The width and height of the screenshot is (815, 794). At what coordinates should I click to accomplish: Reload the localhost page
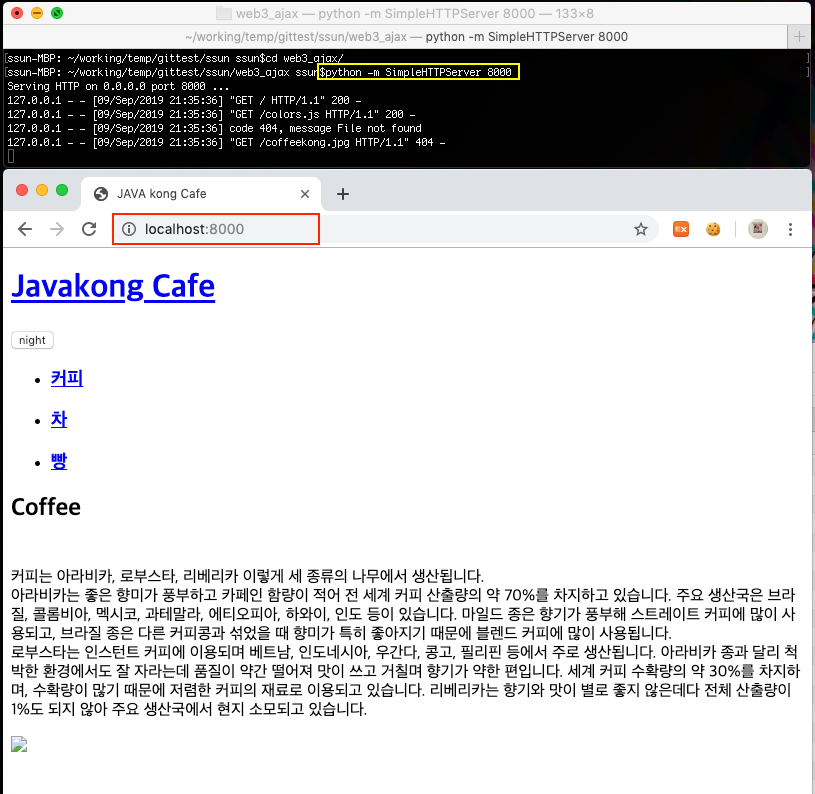tap(89, 229)
